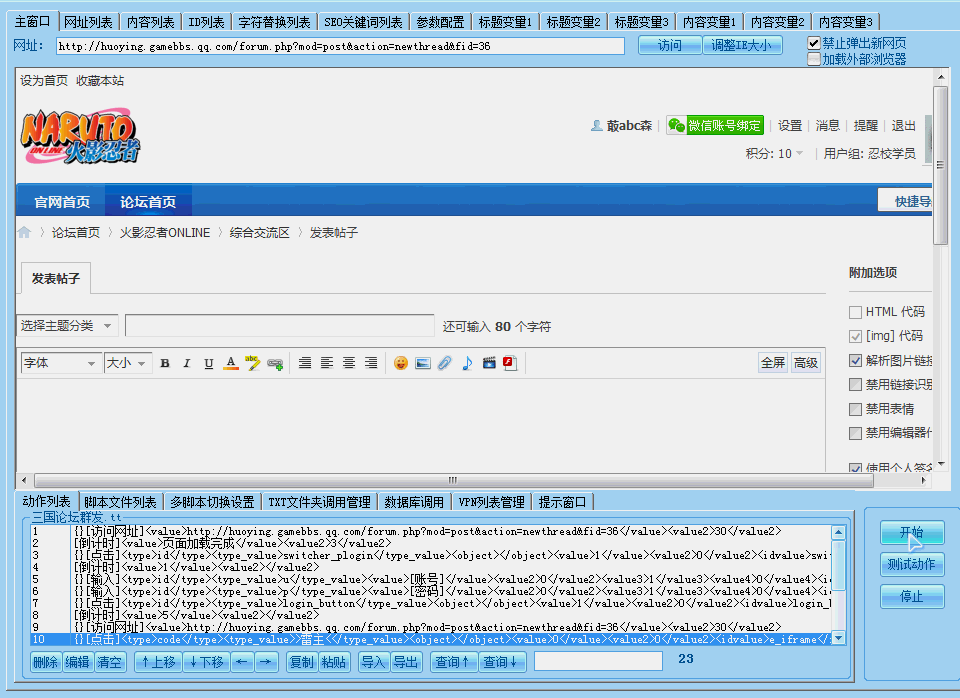Start the script with the 开始 button

(912, 532)
